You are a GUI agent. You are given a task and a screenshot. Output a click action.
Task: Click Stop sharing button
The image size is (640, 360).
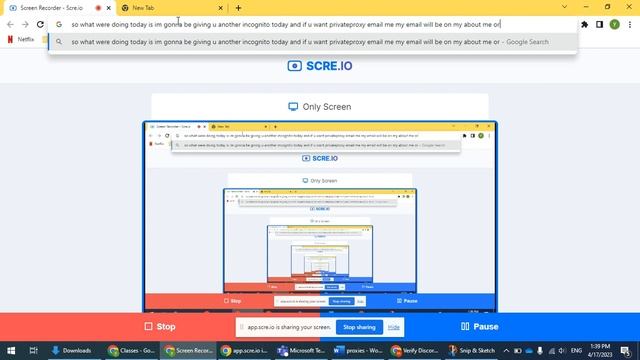pyautogui.click(x=359, y=327)
